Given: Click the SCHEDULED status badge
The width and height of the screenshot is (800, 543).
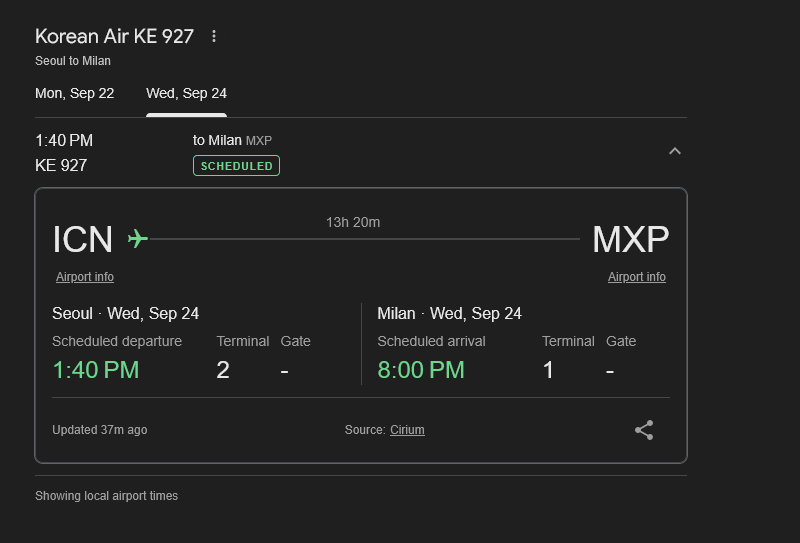Looking at the screenshot, I should coord(236,166).
